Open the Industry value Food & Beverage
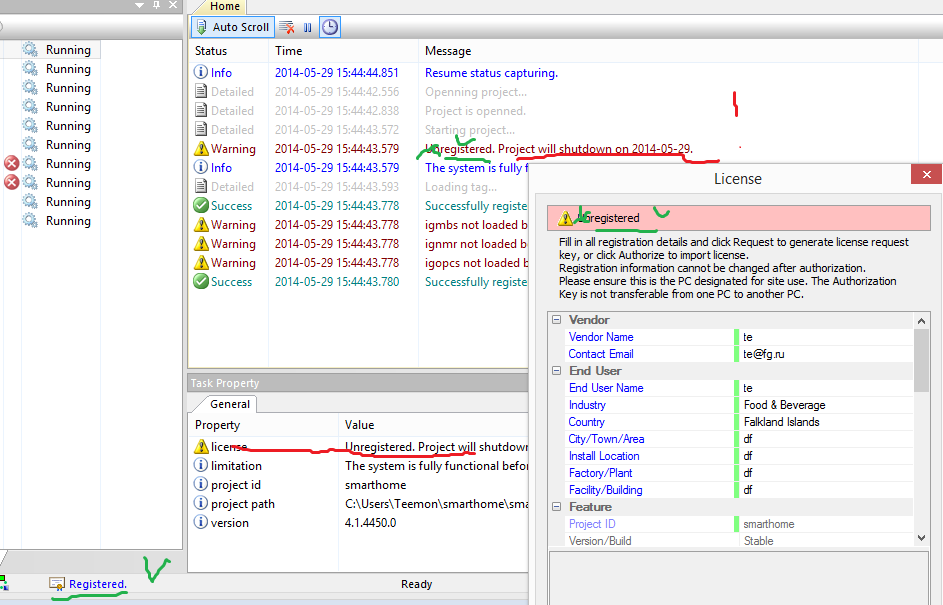 click(x=826, y=405)
